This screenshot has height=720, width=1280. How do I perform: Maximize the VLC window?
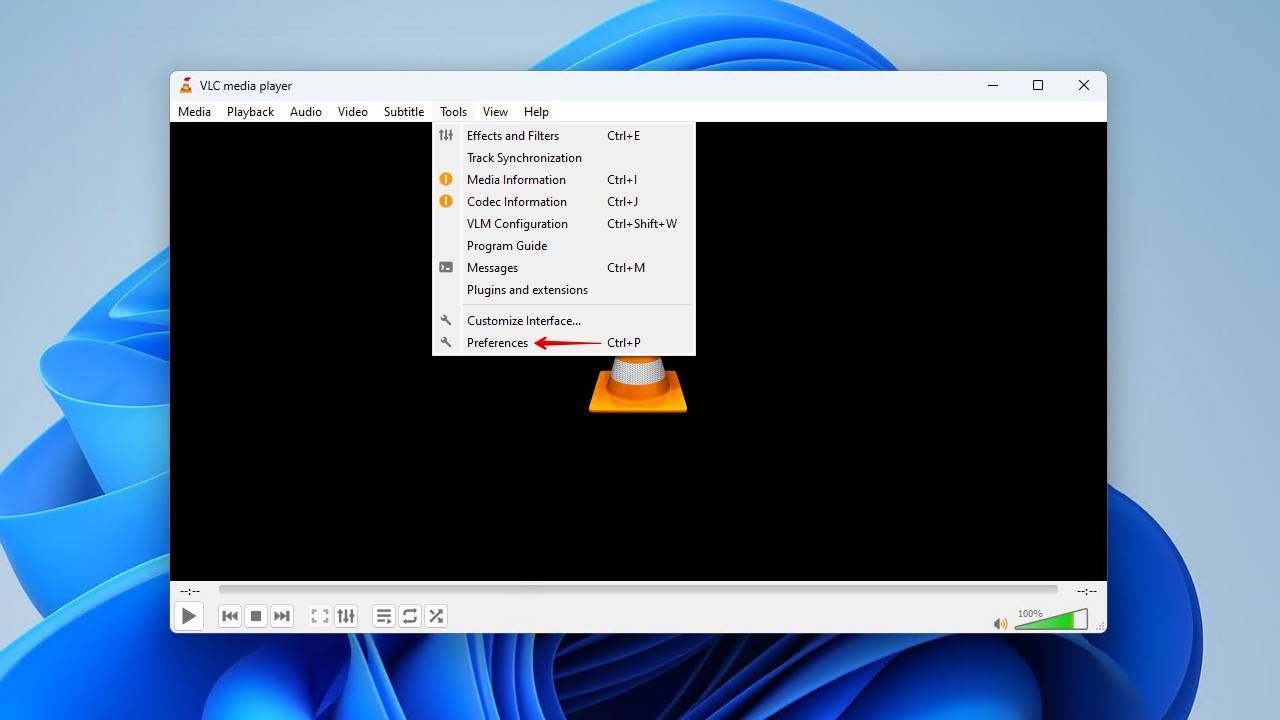[x=1038, y=86]
